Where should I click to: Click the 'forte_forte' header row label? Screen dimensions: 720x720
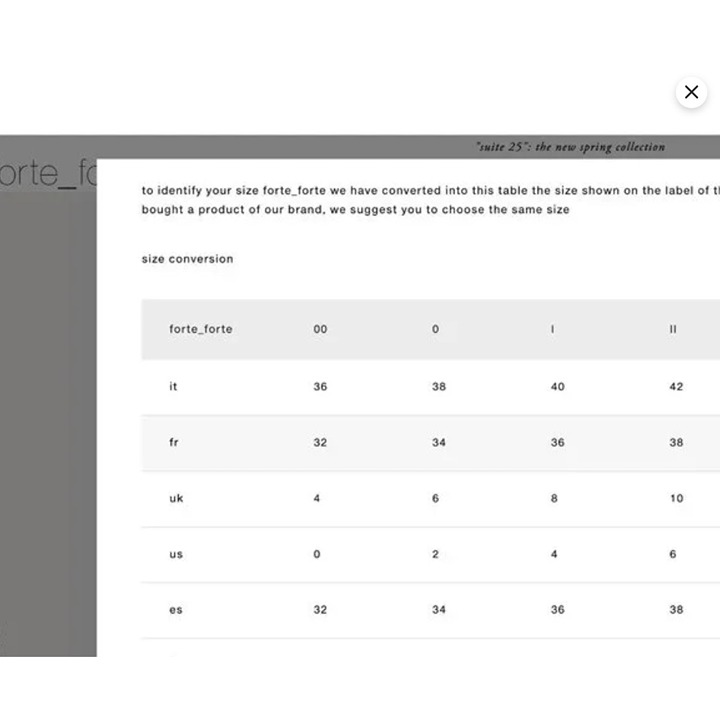tap(201, 329)
